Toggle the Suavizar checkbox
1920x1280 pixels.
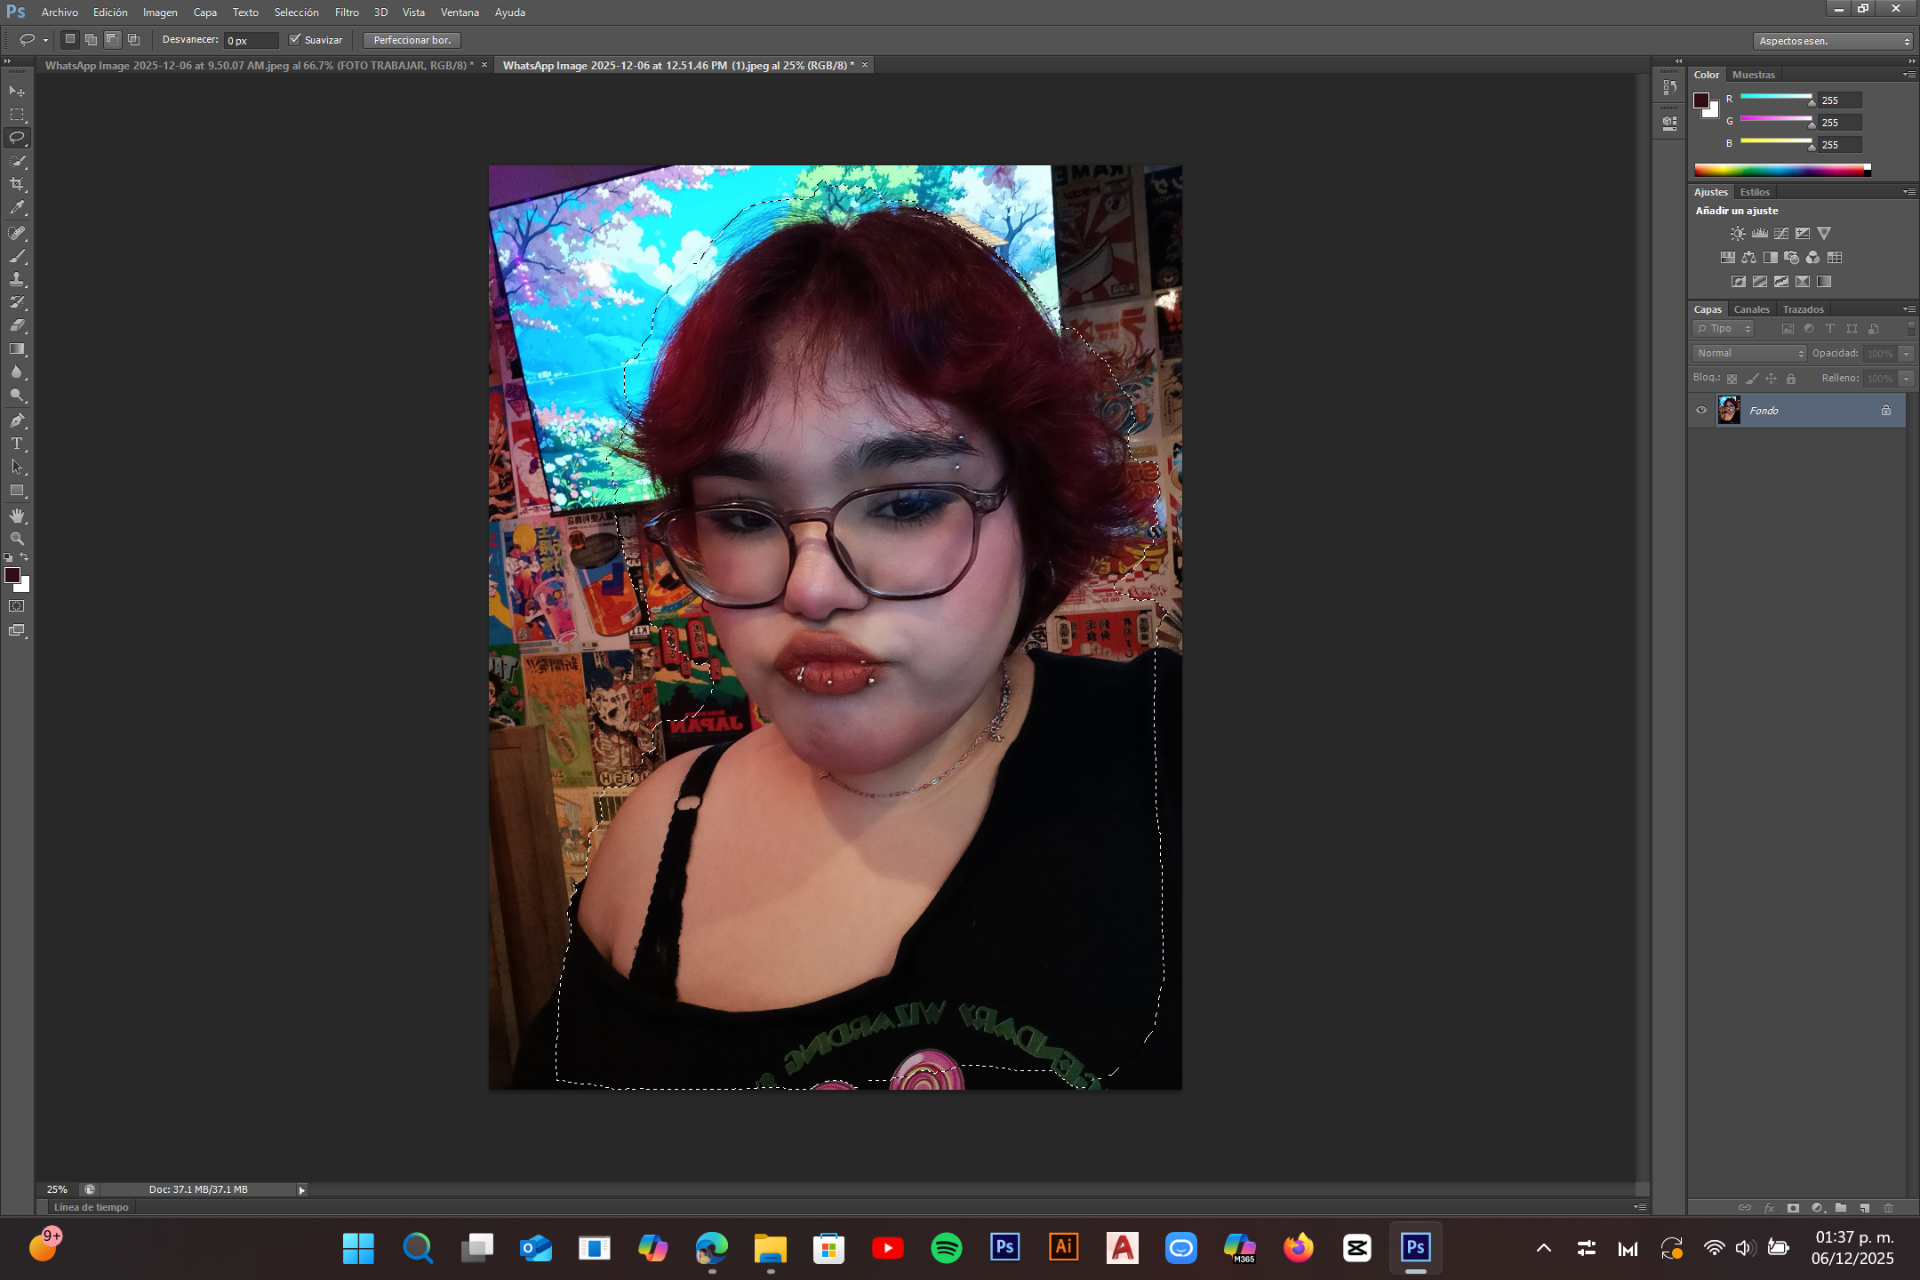tap(295, 40)
